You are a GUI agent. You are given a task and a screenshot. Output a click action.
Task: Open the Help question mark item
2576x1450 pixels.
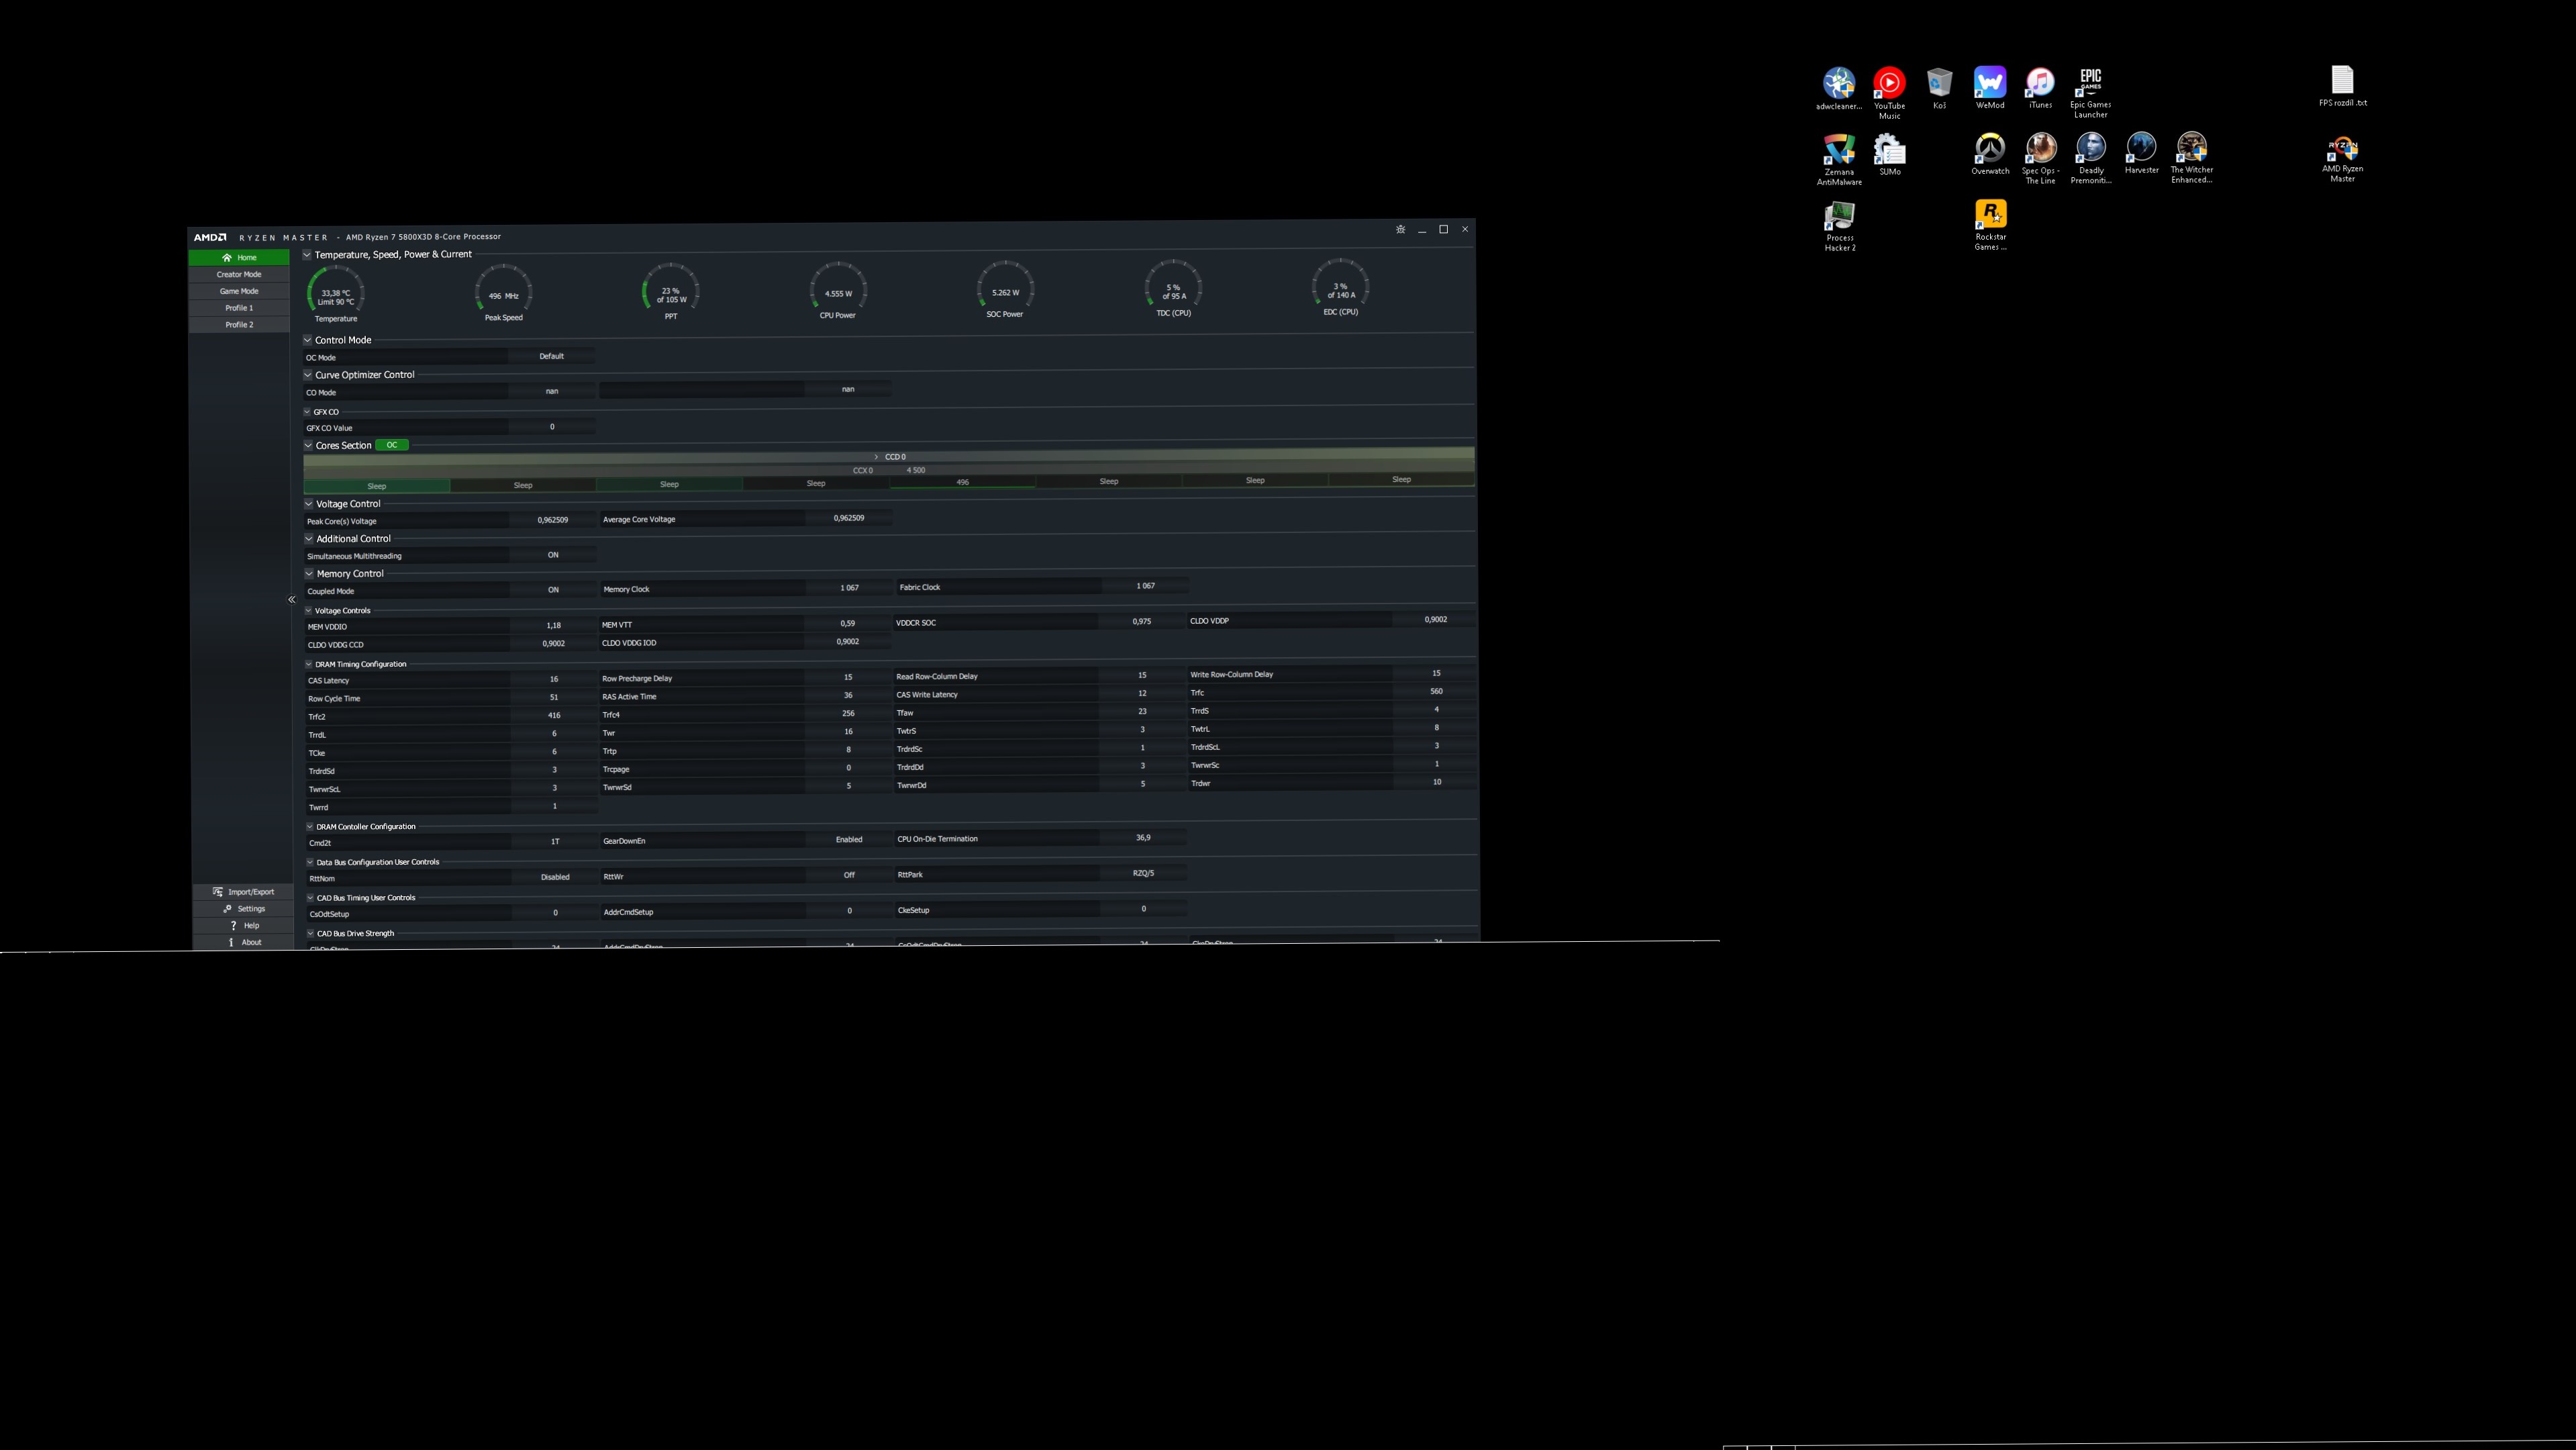click(233, 926)
